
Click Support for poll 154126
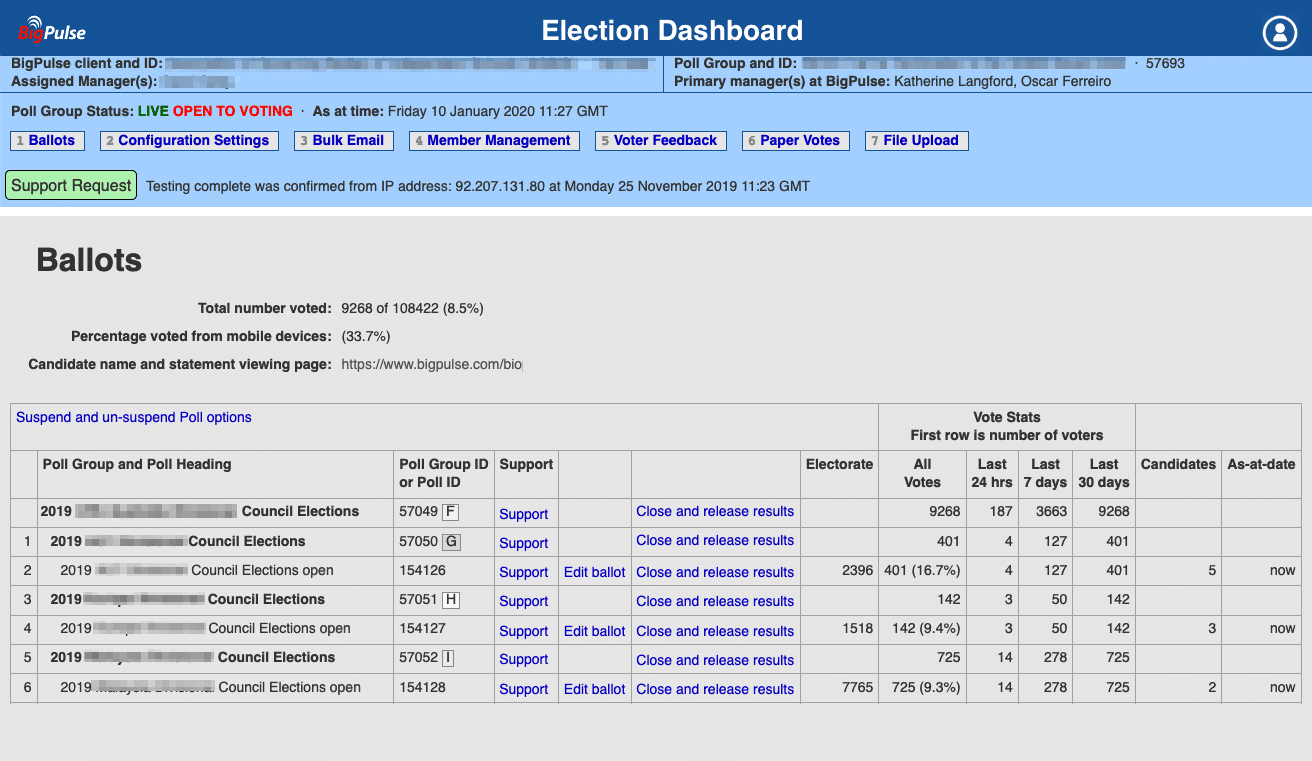click(x=523, y=571)
